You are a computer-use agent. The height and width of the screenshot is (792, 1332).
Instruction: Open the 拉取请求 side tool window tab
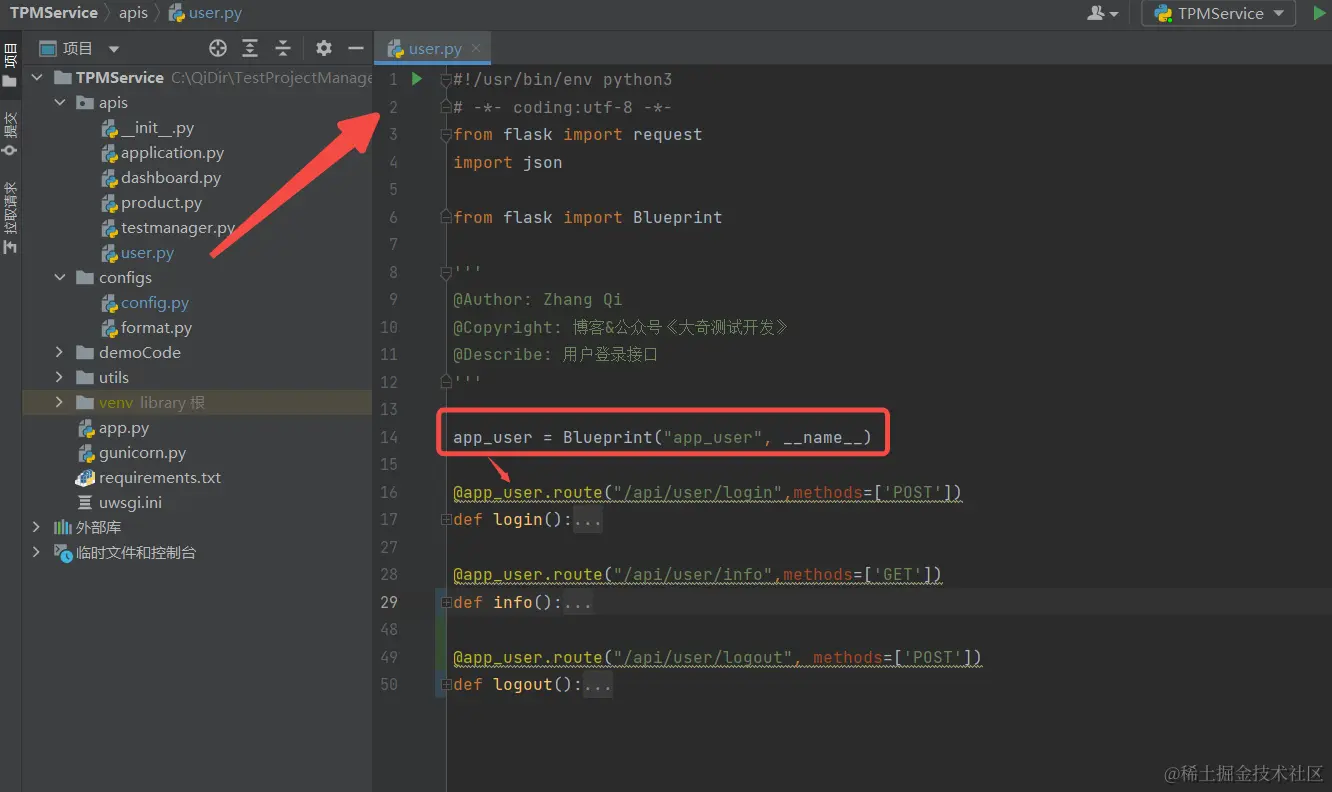[x=10, y=218]
